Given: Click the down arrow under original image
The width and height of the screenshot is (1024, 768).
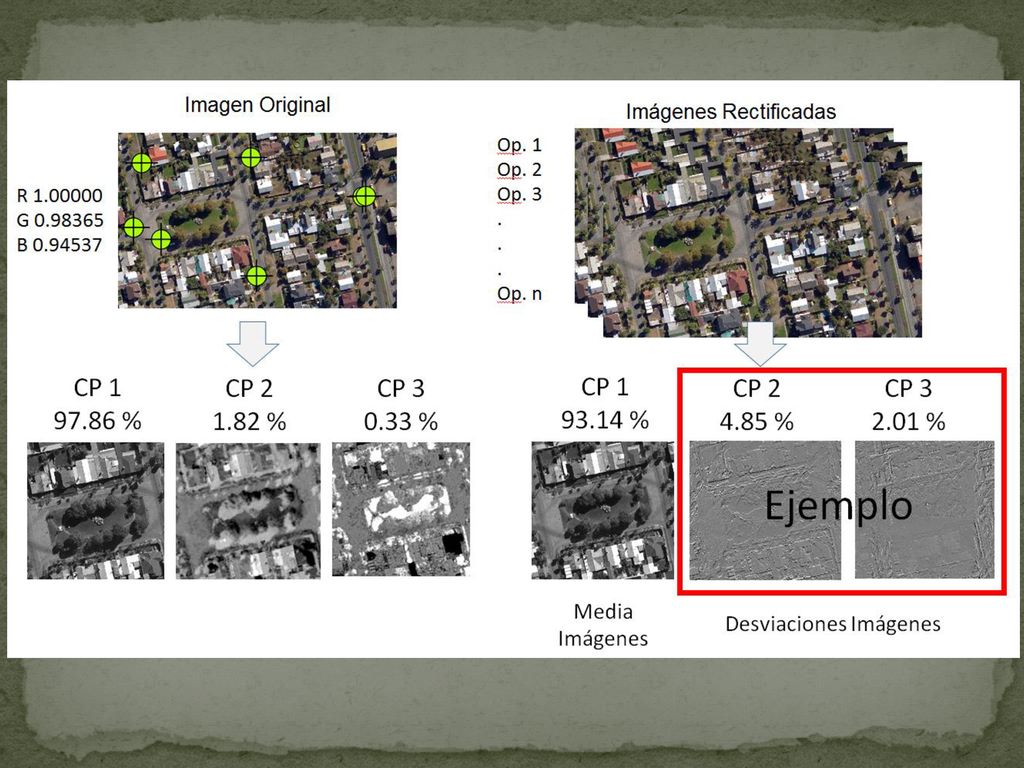Looking at the screenshot, I should pyautogui.click(x=253, y=343).
